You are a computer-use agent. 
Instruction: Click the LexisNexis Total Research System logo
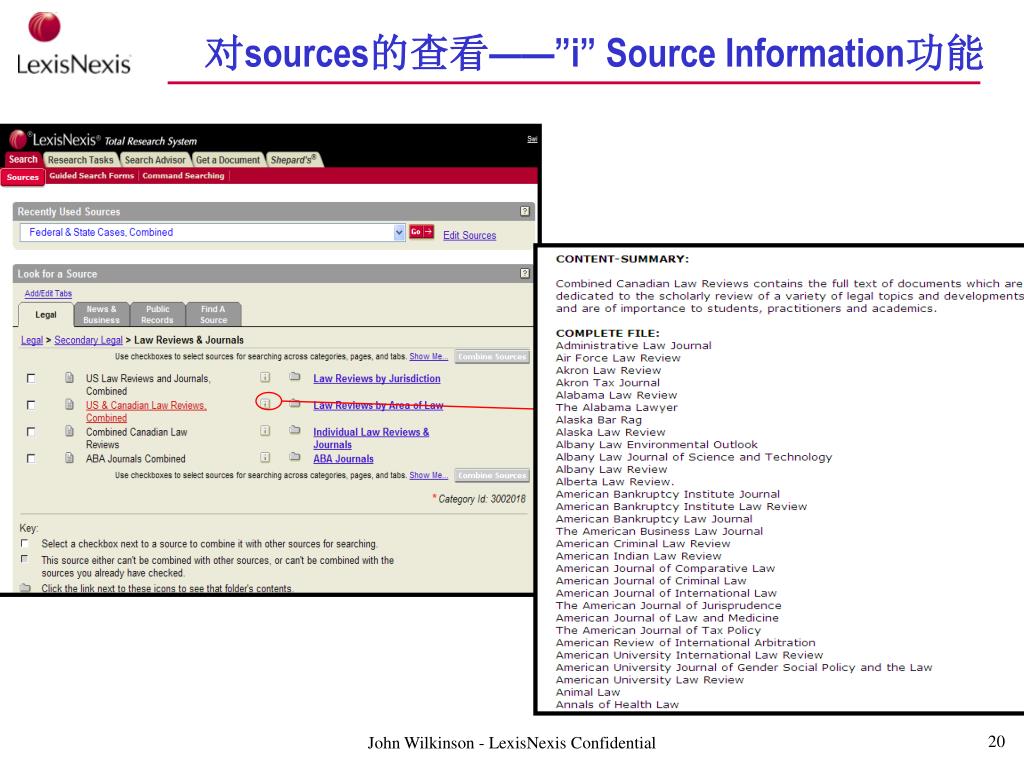click(x=103, y=140)
